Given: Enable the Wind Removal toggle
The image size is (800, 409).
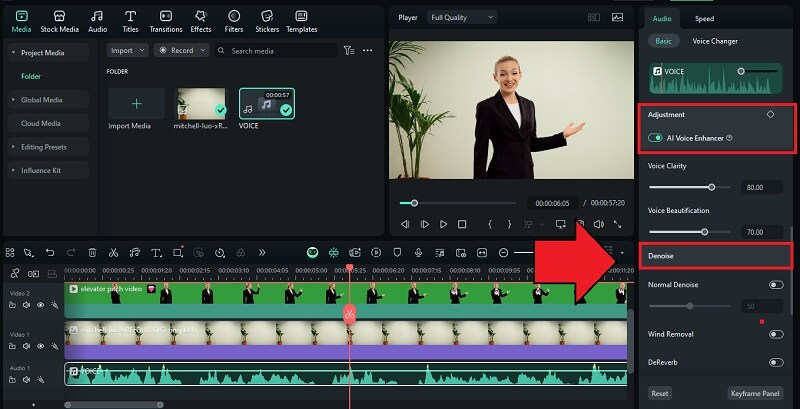Looking at the screenshot, I should [776, 335].
